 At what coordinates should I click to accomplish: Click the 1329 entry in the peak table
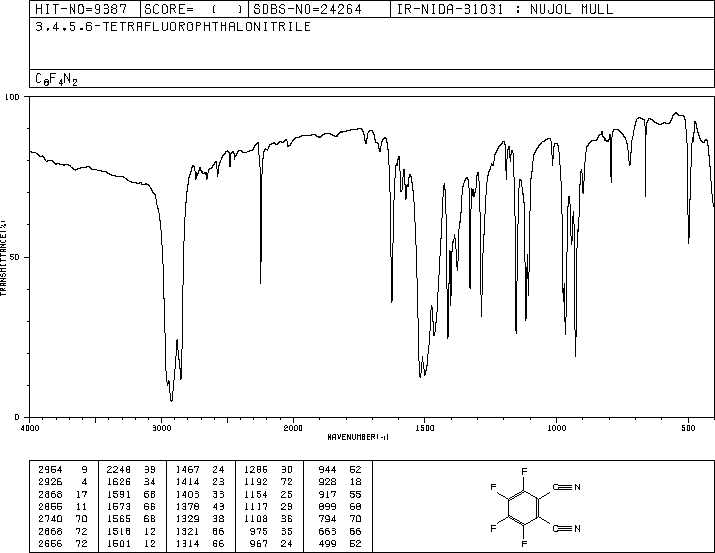coord(187,519)
